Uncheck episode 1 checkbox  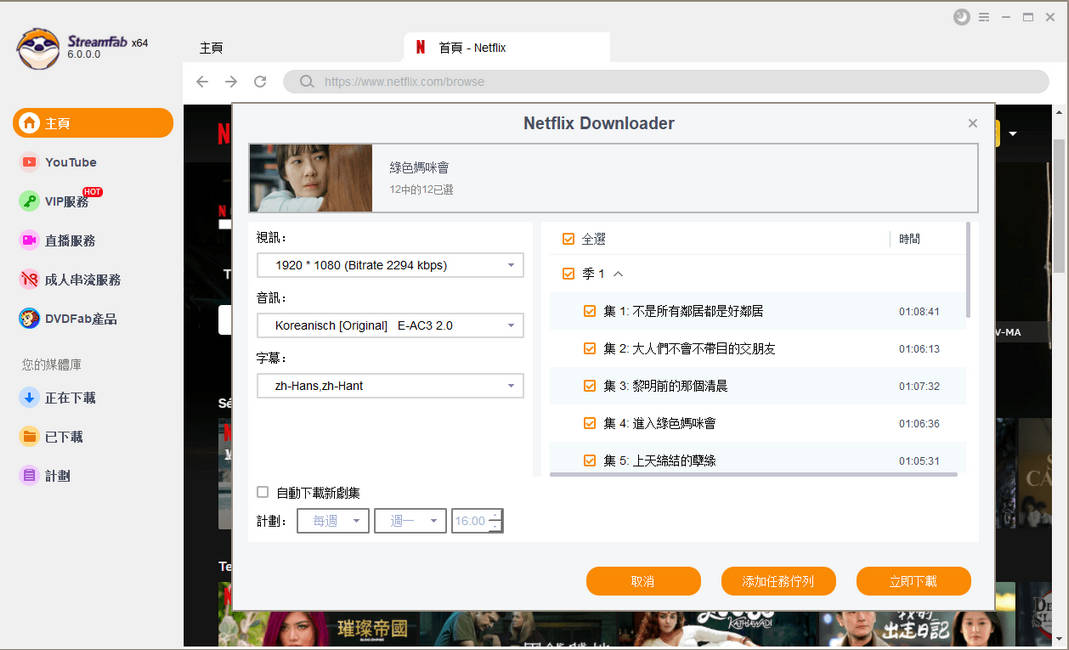(590, 311)
